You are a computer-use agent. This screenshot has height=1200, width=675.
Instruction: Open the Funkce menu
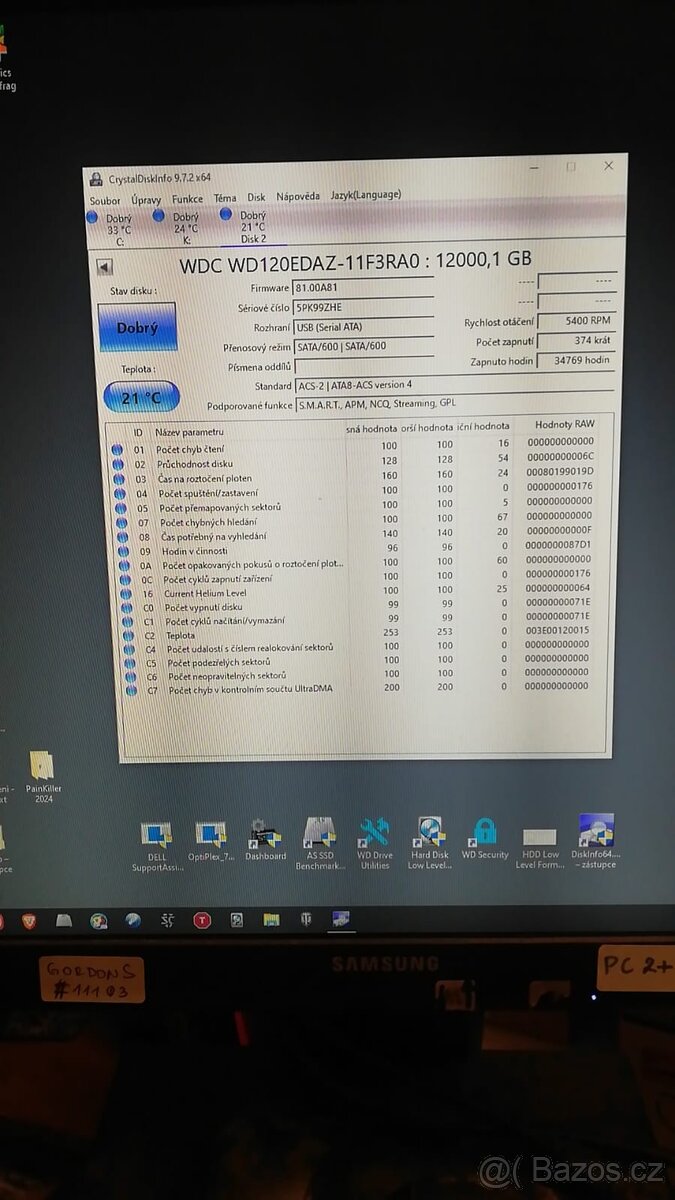[x=187, y=199]
